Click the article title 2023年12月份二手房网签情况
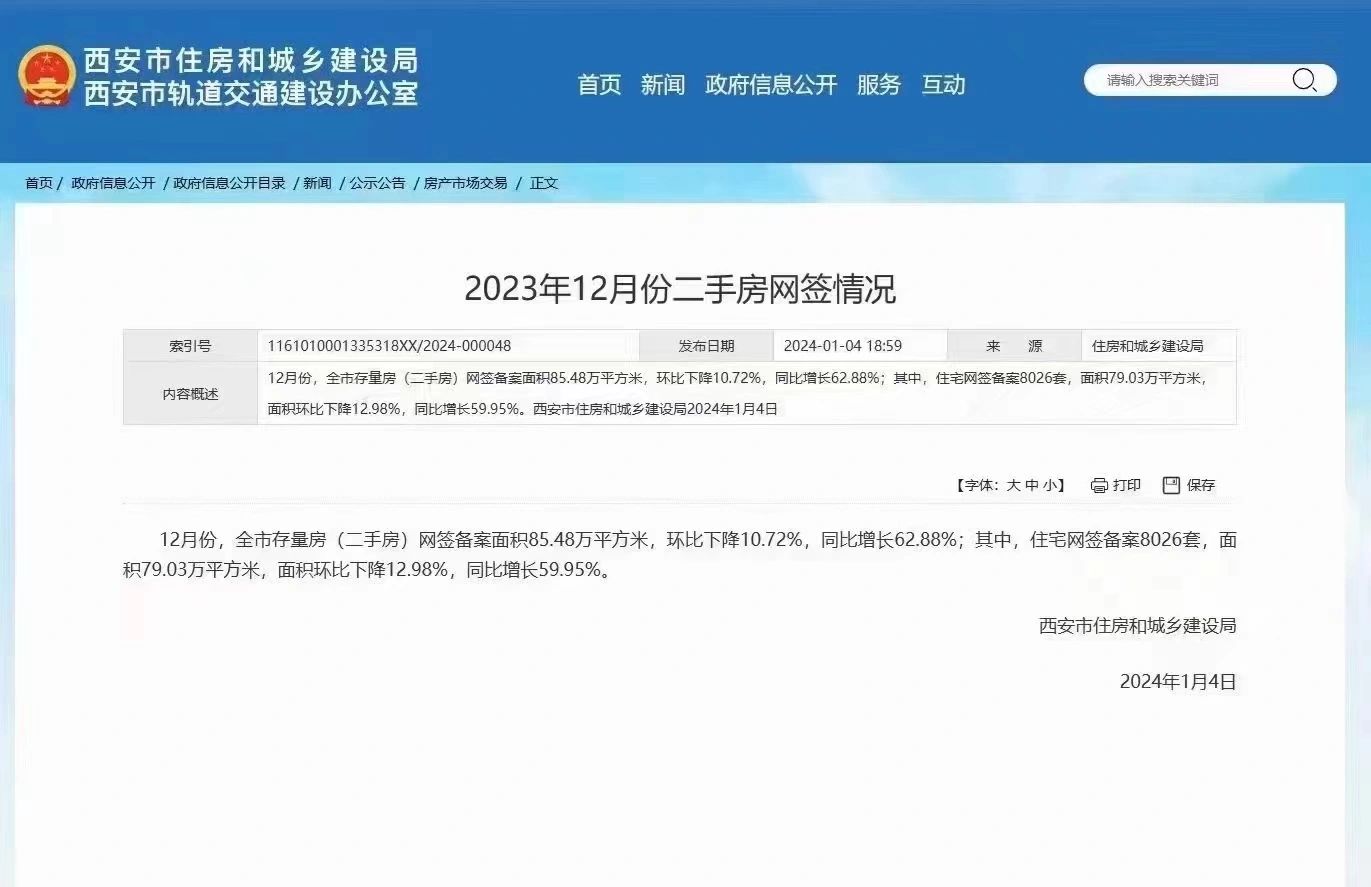Viewport: 1371px width, 887px height. coord(680,290)
